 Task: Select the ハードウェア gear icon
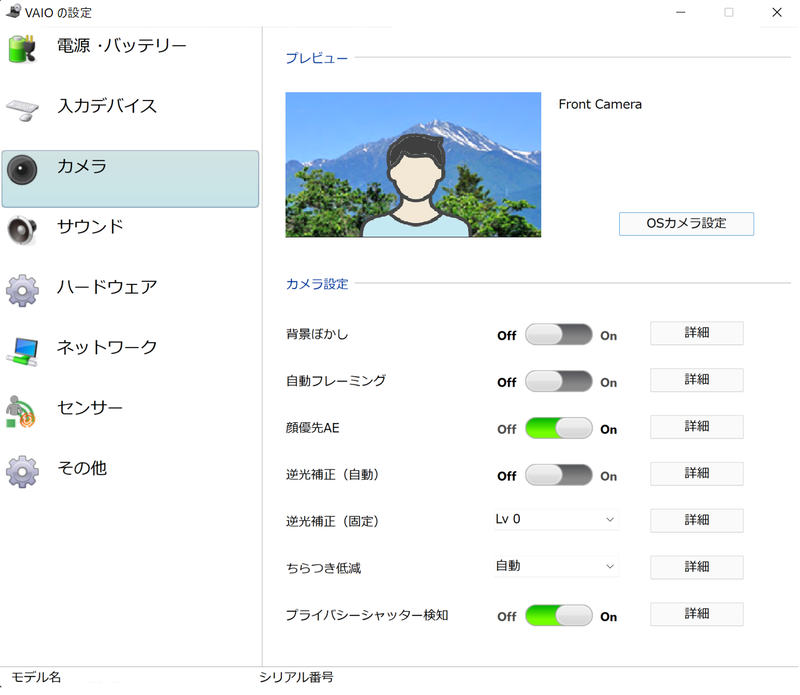point(22,287)
